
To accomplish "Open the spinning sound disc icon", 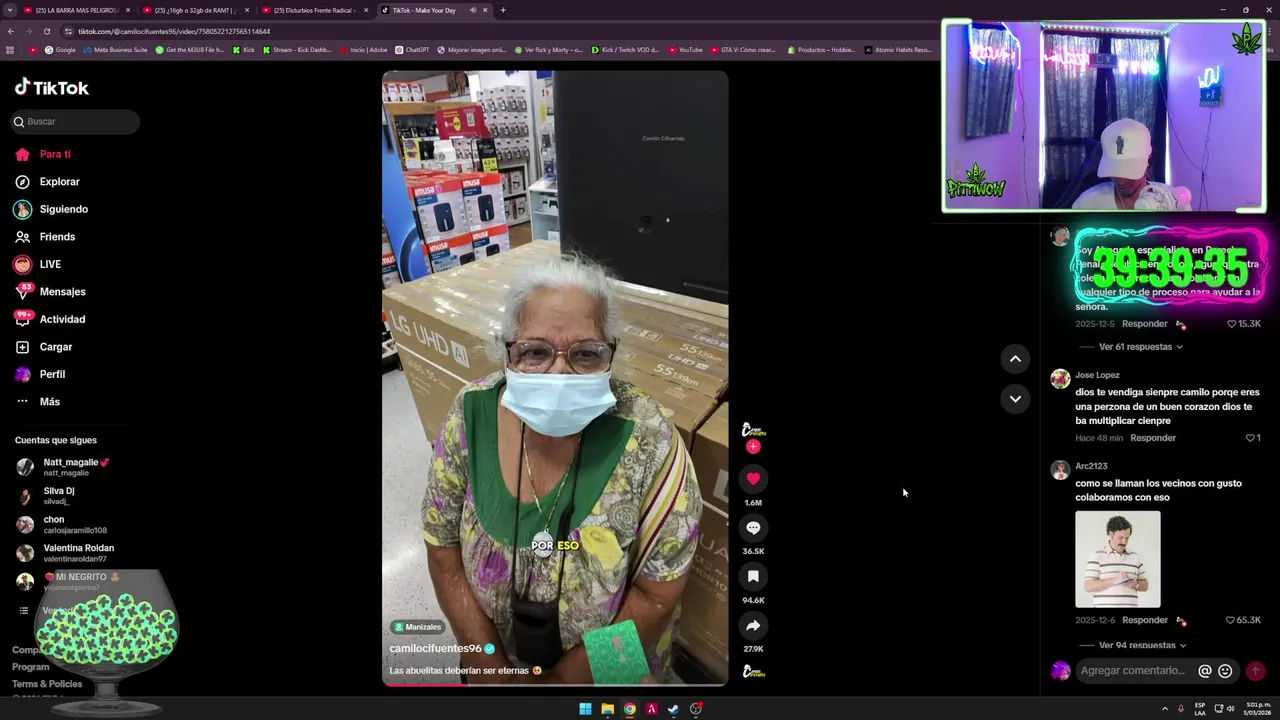I will point(753,672).
